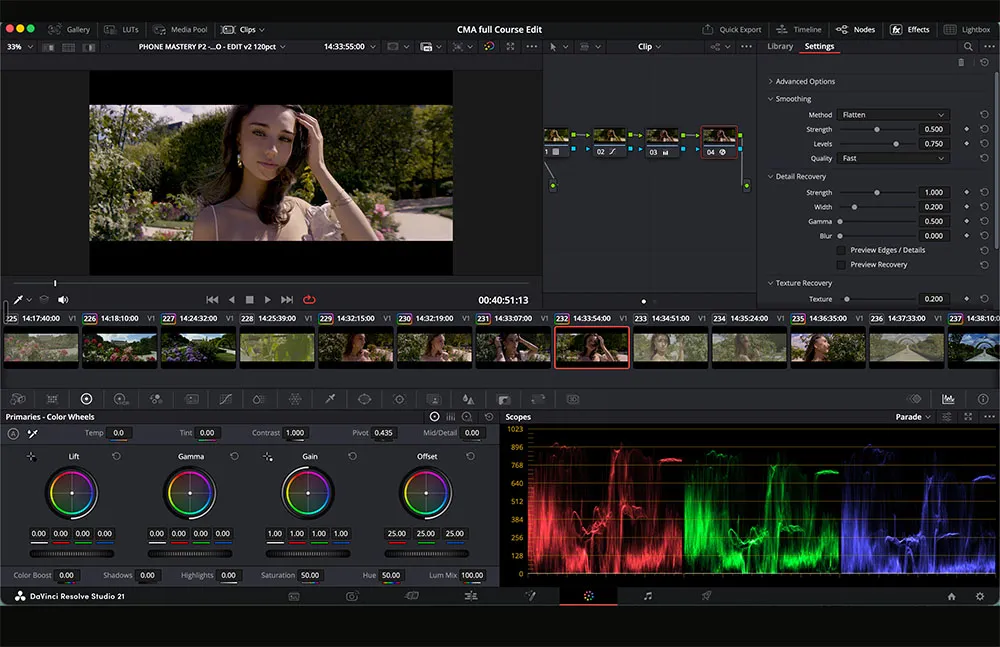Open the Gallery panel
Viewport: 1000px width, 647px height.
pos(69,29)
